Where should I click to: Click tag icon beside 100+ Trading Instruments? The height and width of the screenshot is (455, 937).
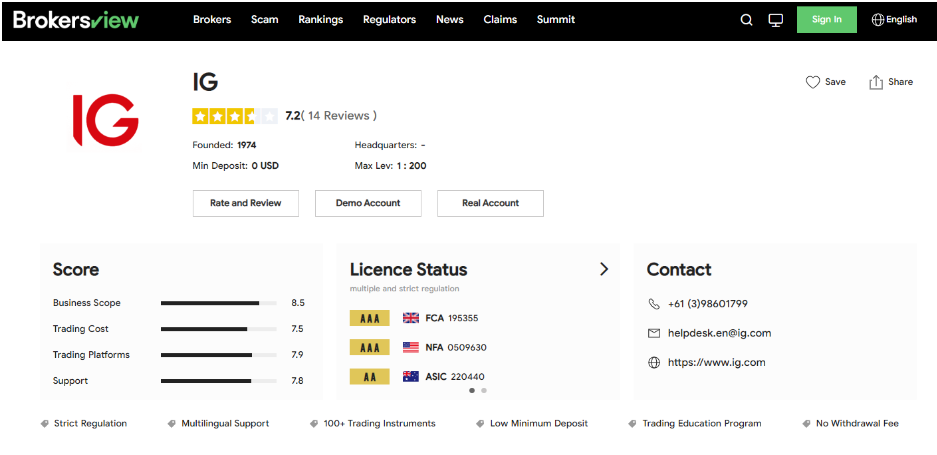314,423
